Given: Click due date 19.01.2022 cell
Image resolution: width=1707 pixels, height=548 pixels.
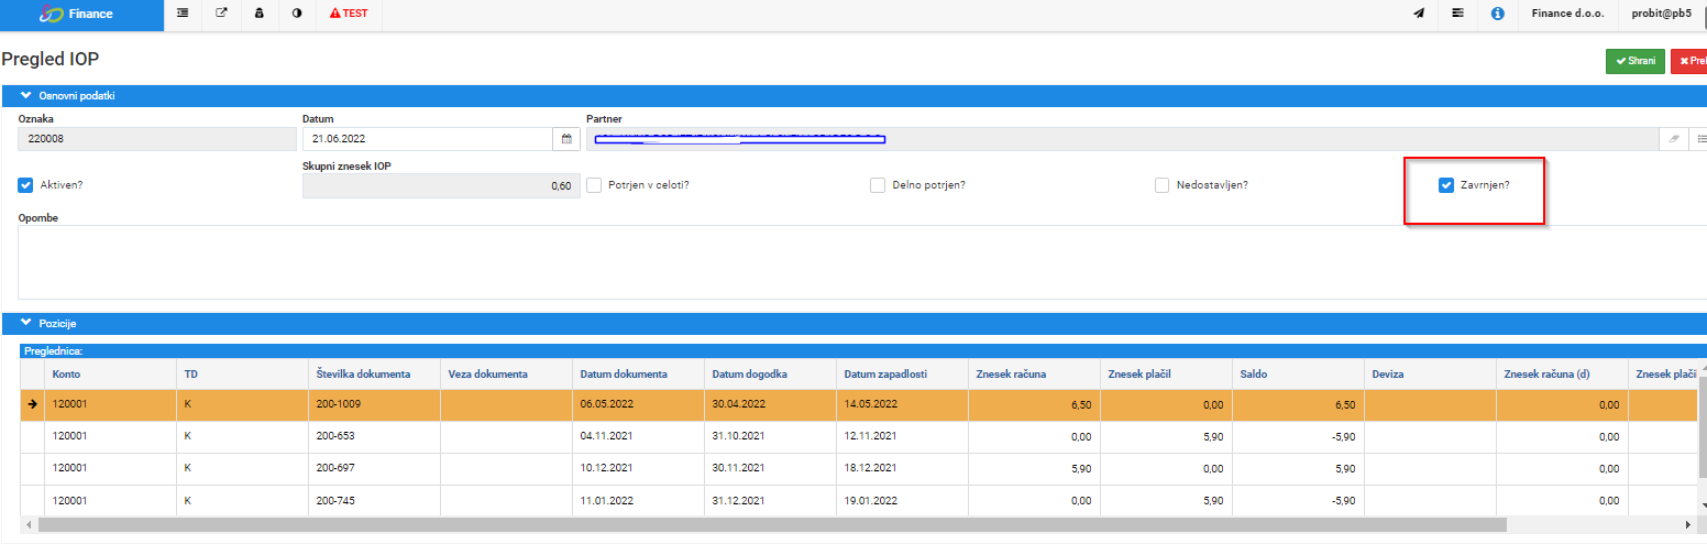Looking at the screenshot, I should (x=902, y=500).
